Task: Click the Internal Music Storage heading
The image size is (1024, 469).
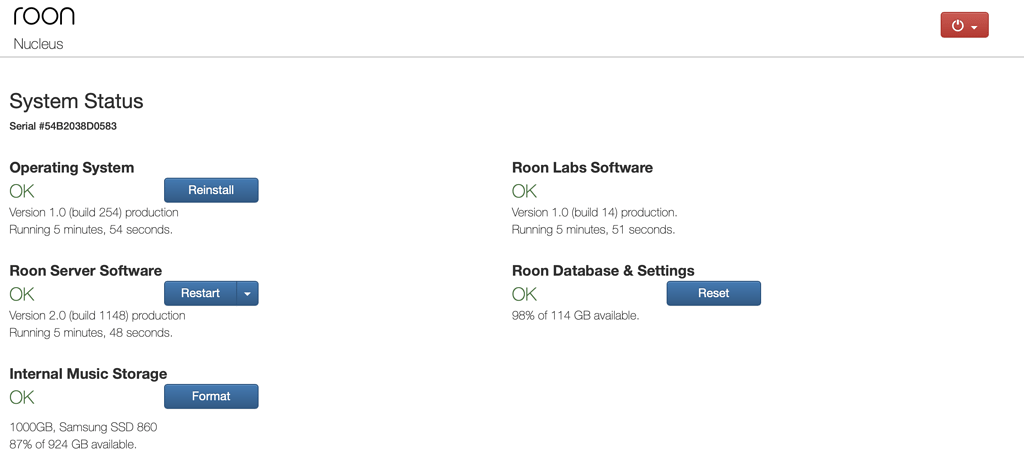Action: point(88,374)
